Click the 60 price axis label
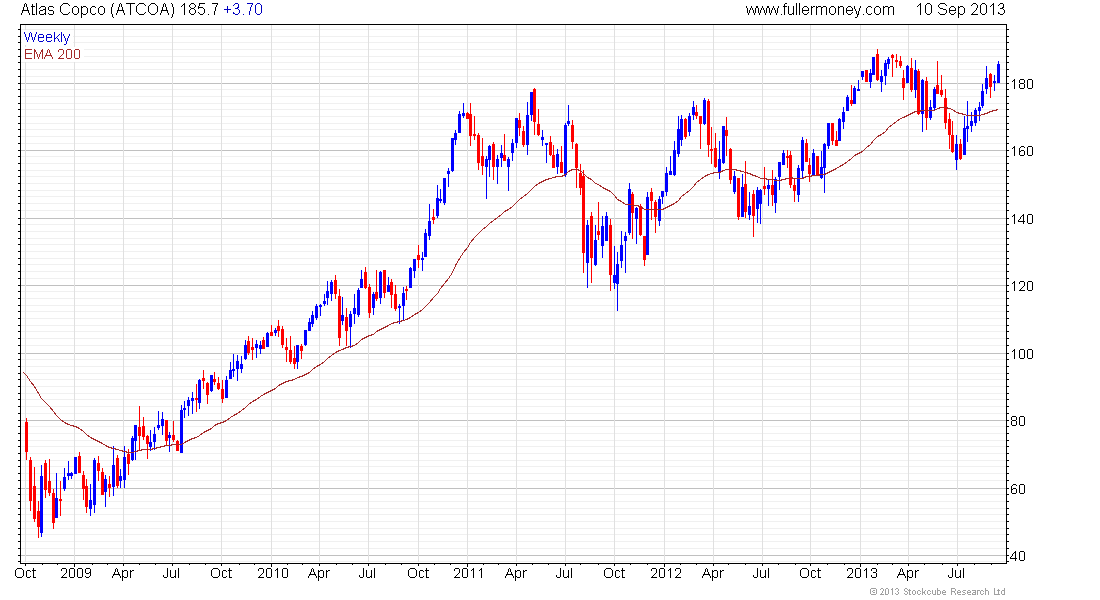1100x600 pixels. 1018,489
